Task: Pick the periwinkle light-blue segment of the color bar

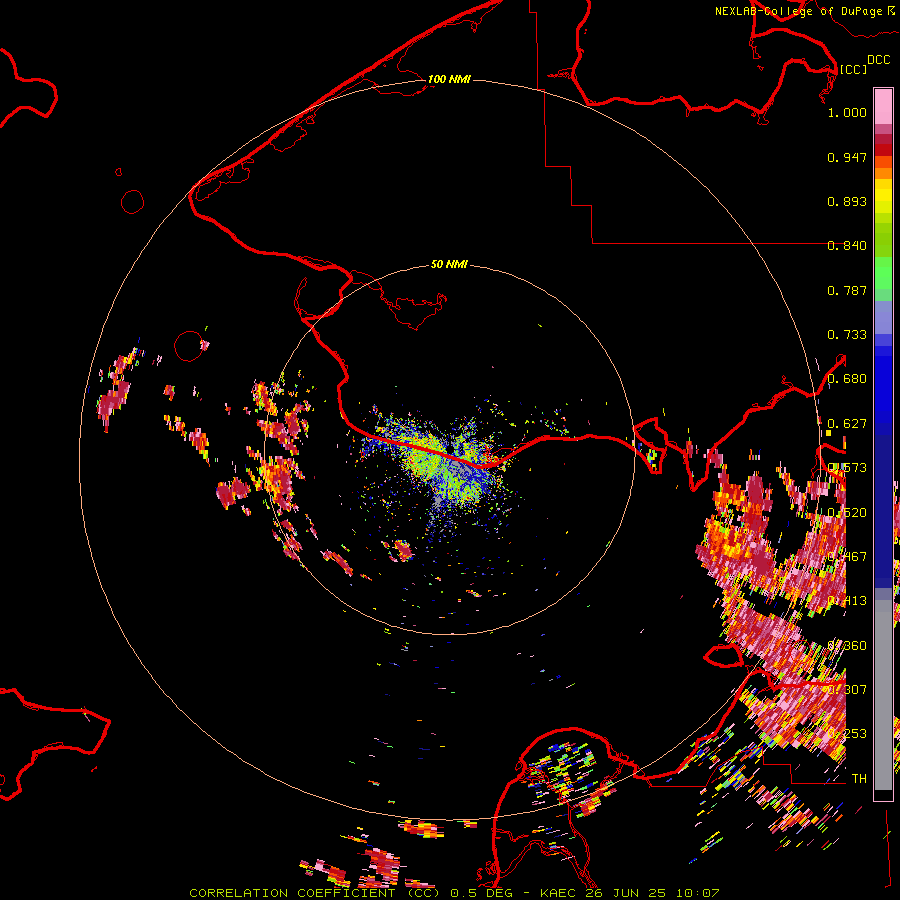Action: point(883,317)
